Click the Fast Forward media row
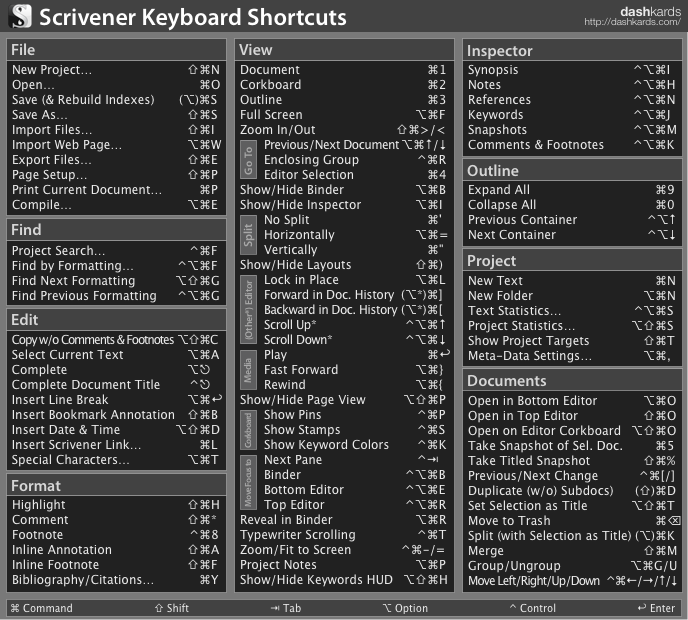 (355, 370)
